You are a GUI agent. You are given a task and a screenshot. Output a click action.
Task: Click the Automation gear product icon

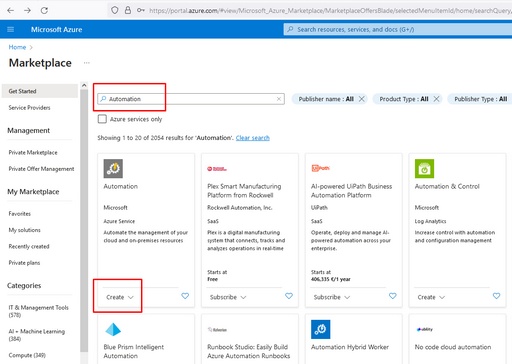pyautogui.click(x=113, y=168)
